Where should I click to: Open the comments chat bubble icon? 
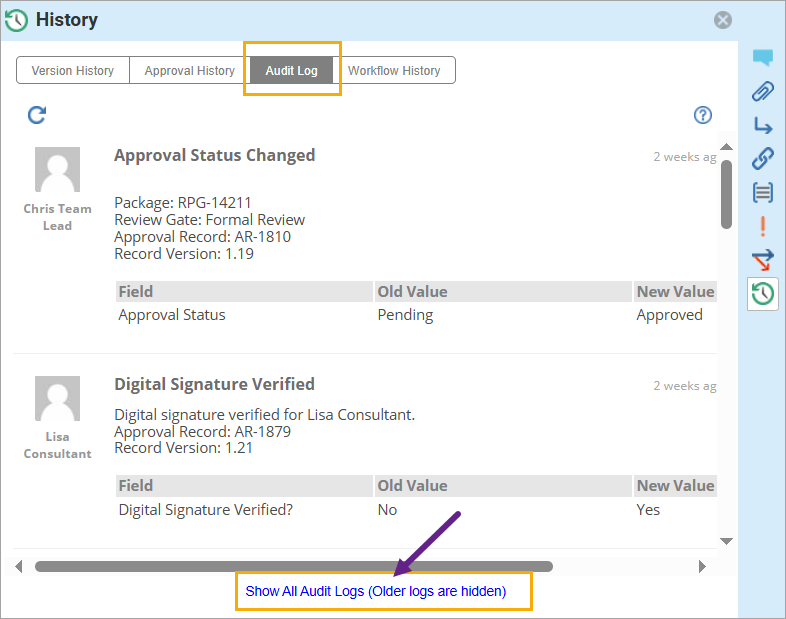click(x=763, y=58)
